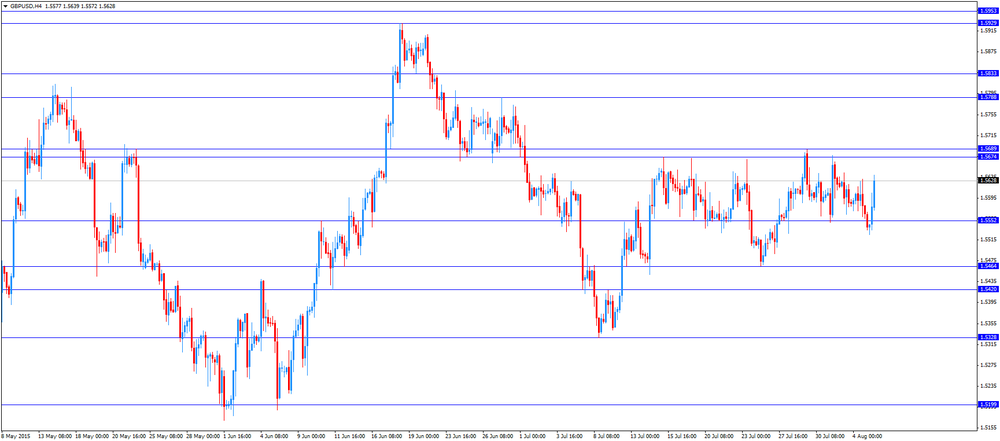
Task: Select the 1.5464 horizontal line price label
Action: [988, 266]
